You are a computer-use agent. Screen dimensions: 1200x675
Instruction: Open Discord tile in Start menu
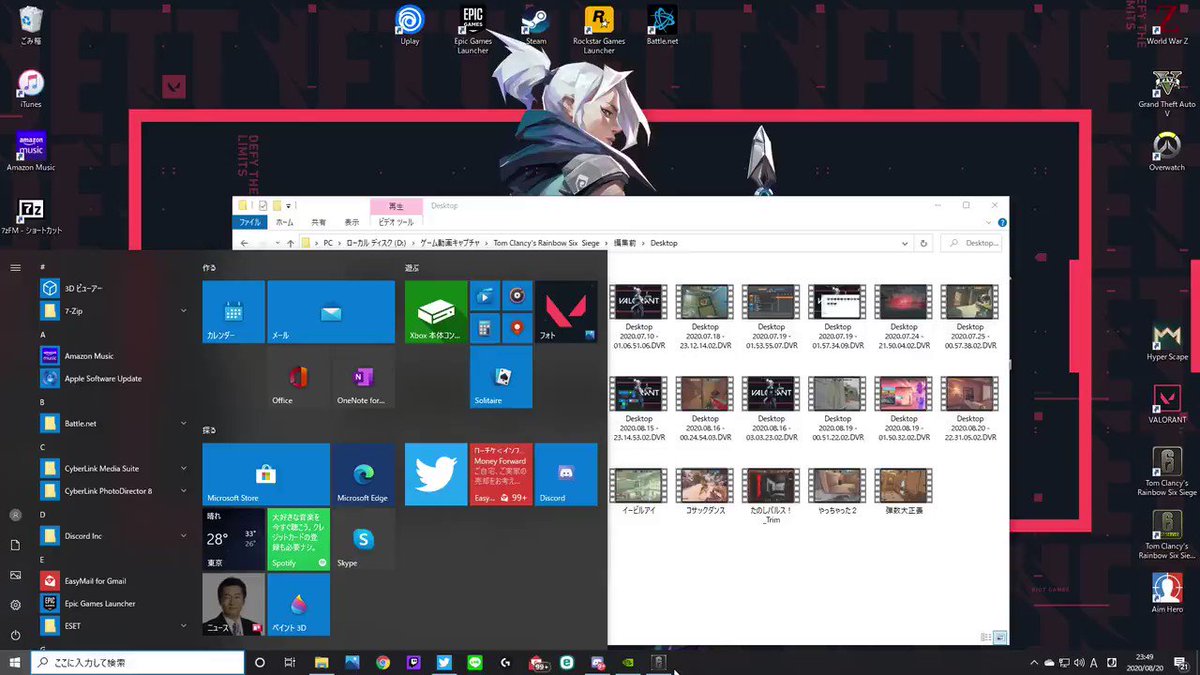point(566,474)
